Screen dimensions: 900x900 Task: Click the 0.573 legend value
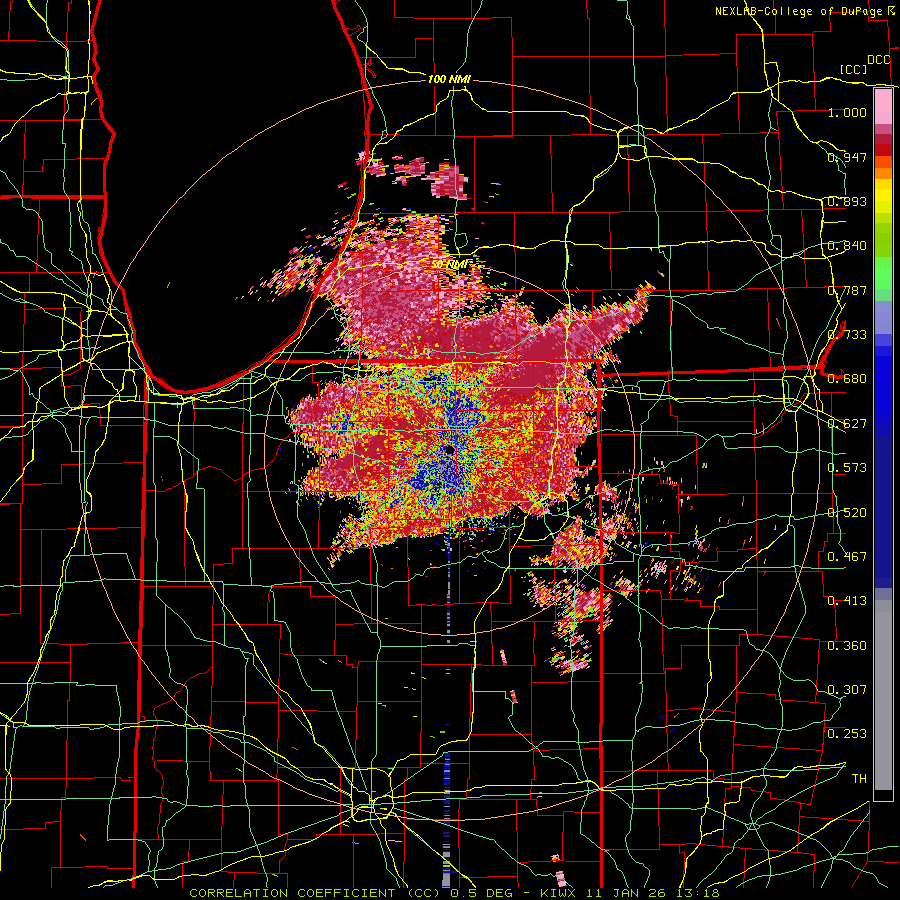click(847, 467)
